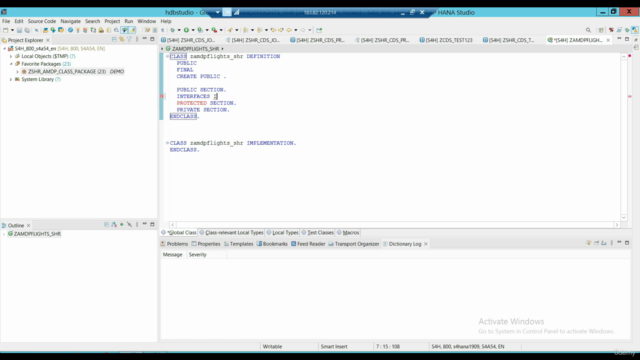Screen dimensions: 640x360
Task: Toggle the green filter dot in Outline toolbar
Action: (122, 224)
